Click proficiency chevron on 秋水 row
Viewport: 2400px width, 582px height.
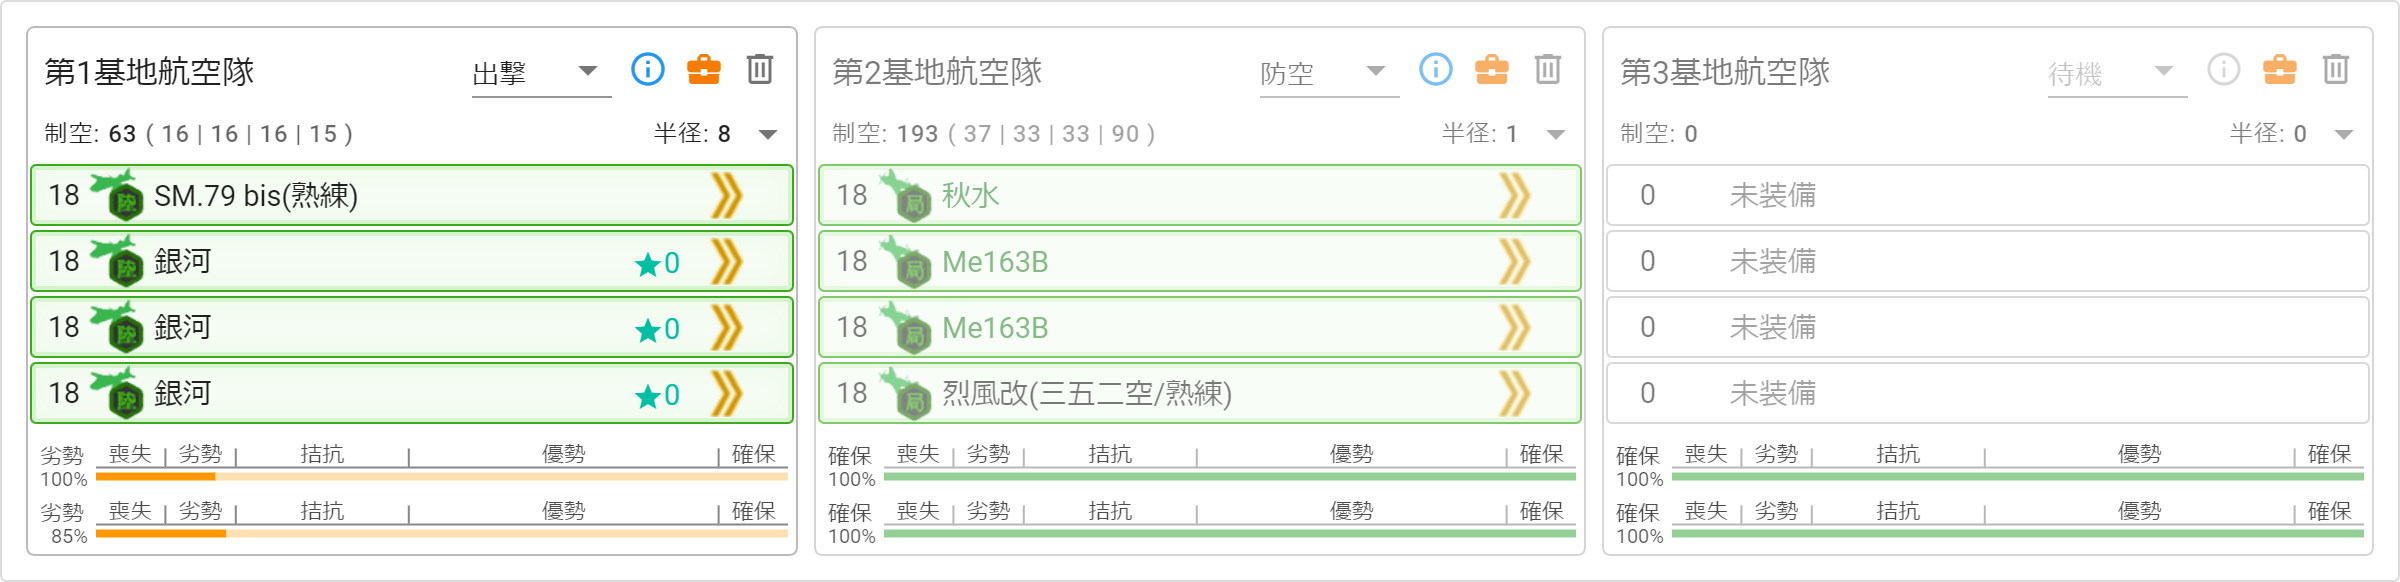(1515, 195)
